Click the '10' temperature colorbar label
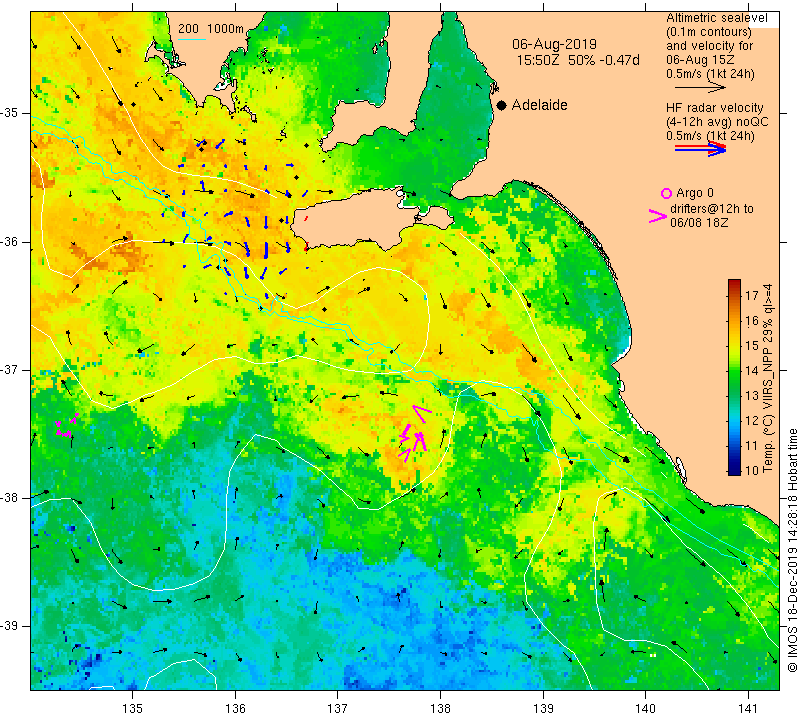The image size is (800, 720). point(752,470)
